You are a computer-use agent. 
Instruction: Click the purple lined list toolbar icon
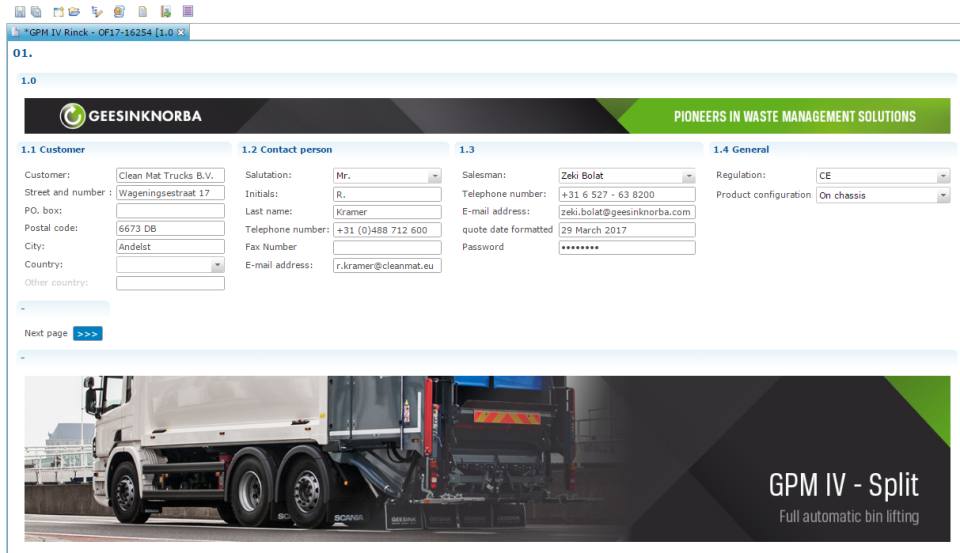[x=188, y=11]
